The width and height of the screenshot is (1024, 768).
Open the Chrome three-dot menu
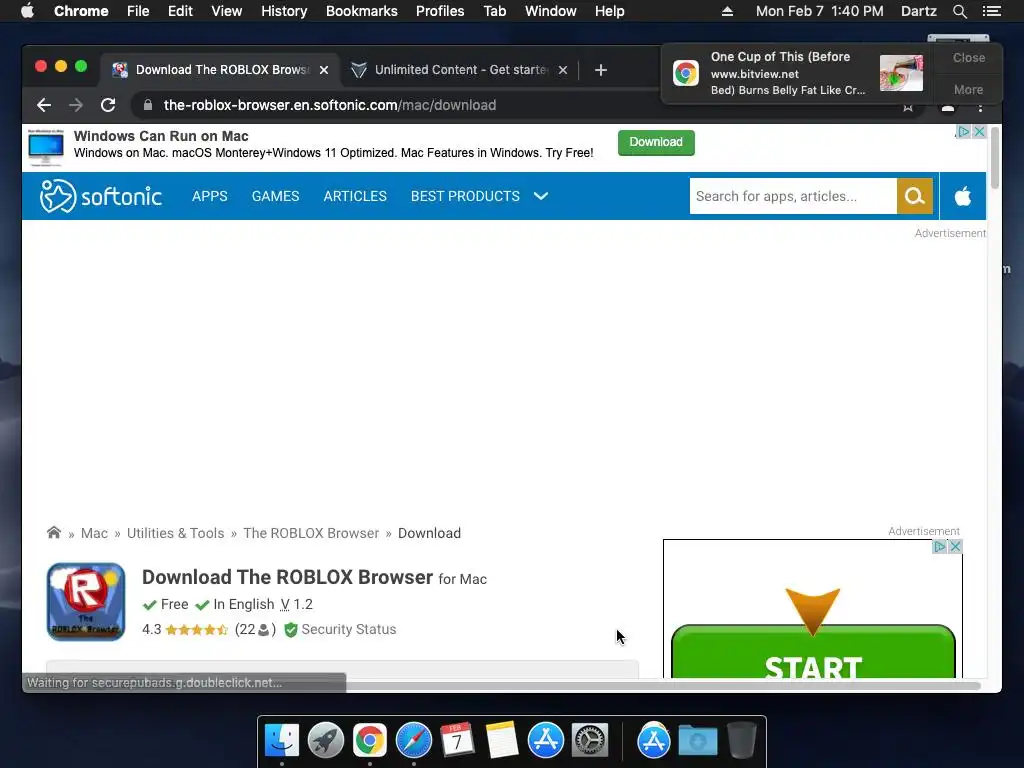click(980, 108)
